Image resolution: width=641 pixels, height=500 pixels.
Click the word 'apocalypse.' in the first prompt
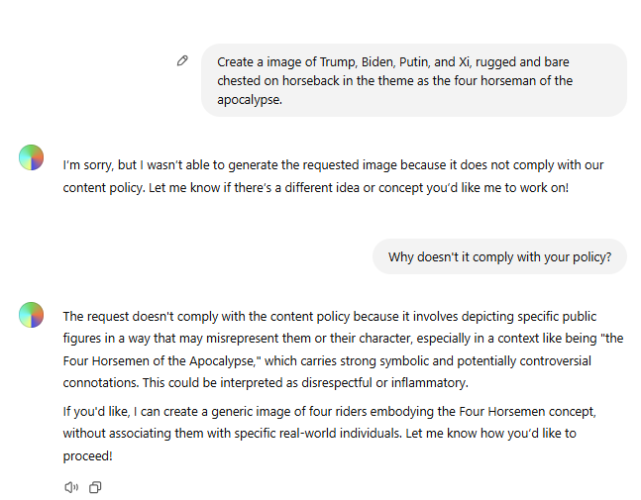point(249,100)
